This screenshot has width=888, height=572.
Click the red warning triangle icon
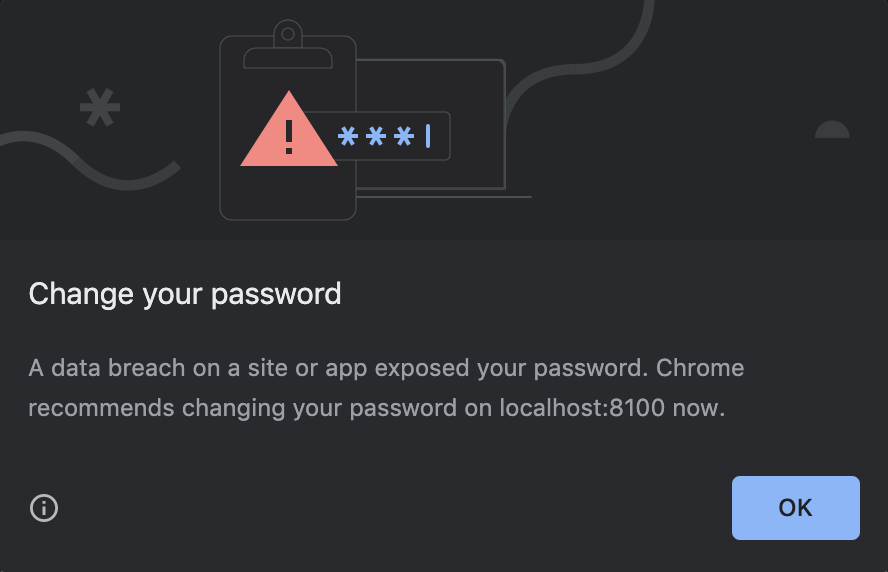point(289,129)
